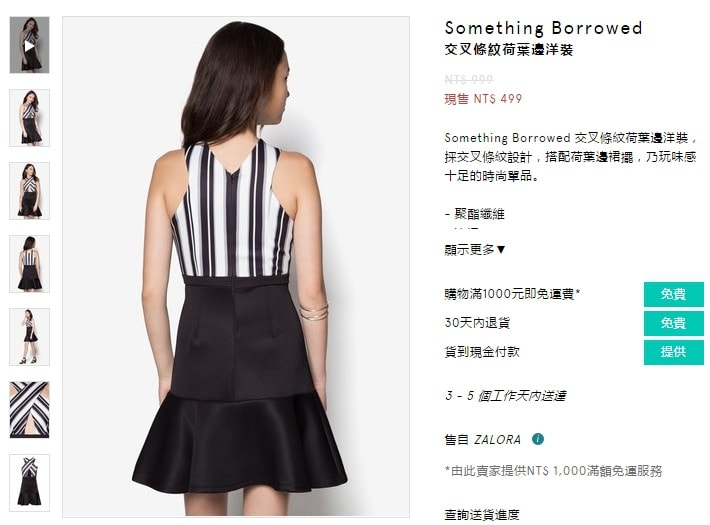
Task: Click the 貨到現金付款 payment text
Action: (482, 352)
